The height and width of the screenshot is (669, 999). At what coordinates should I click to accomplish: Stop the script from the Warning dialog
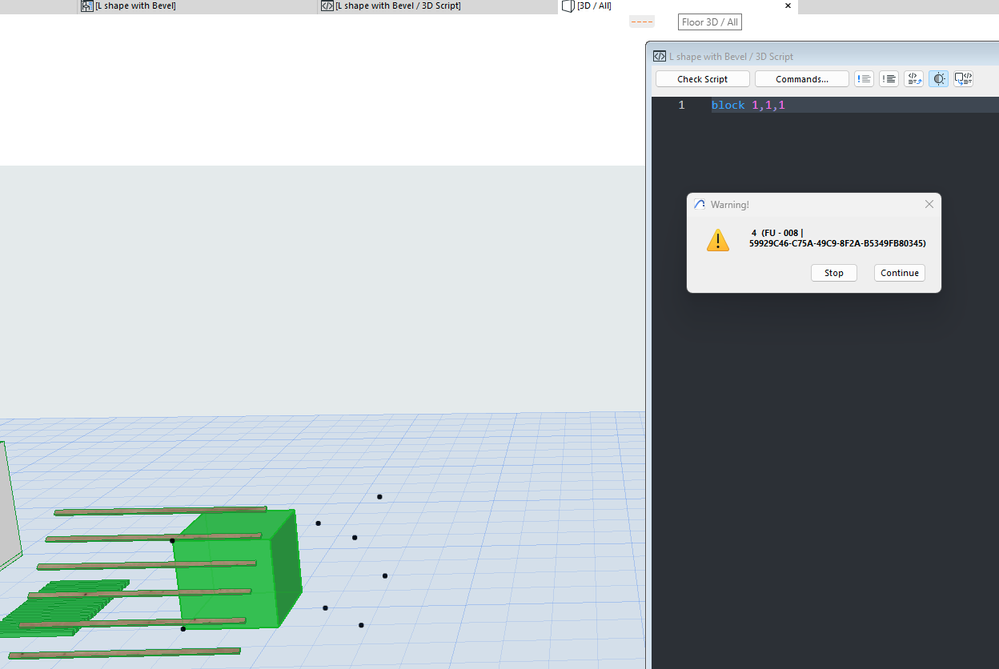pyautogui.click(x=833, y=273)
